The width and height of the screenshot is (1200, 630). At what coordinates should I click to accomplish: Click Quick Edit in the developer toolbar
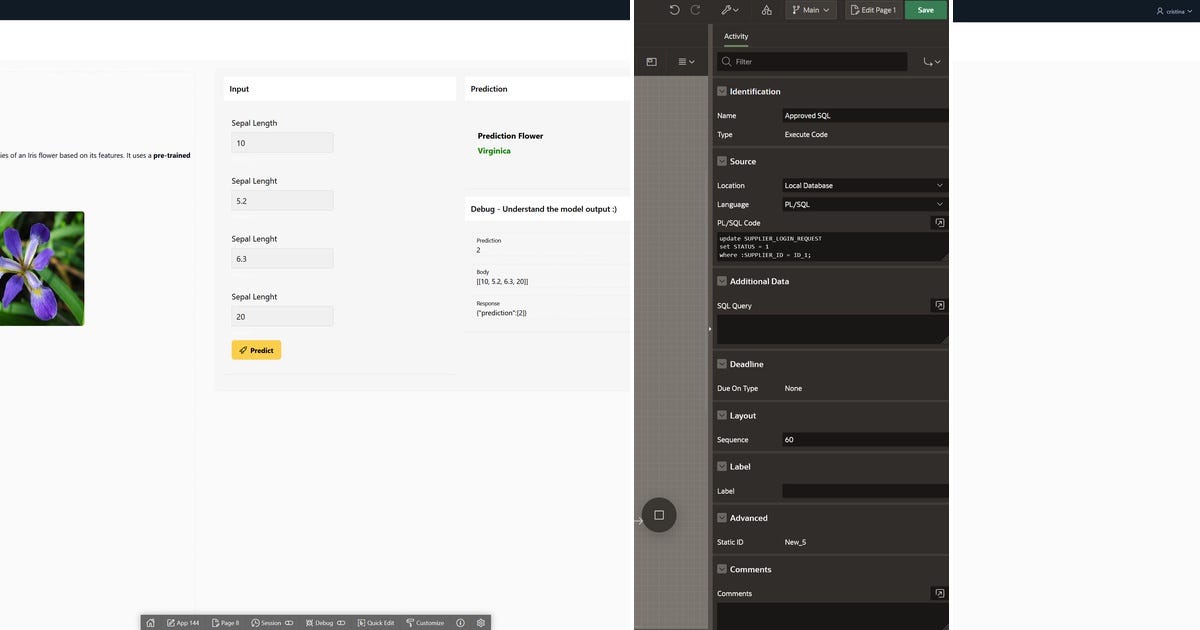click(378, 622)
